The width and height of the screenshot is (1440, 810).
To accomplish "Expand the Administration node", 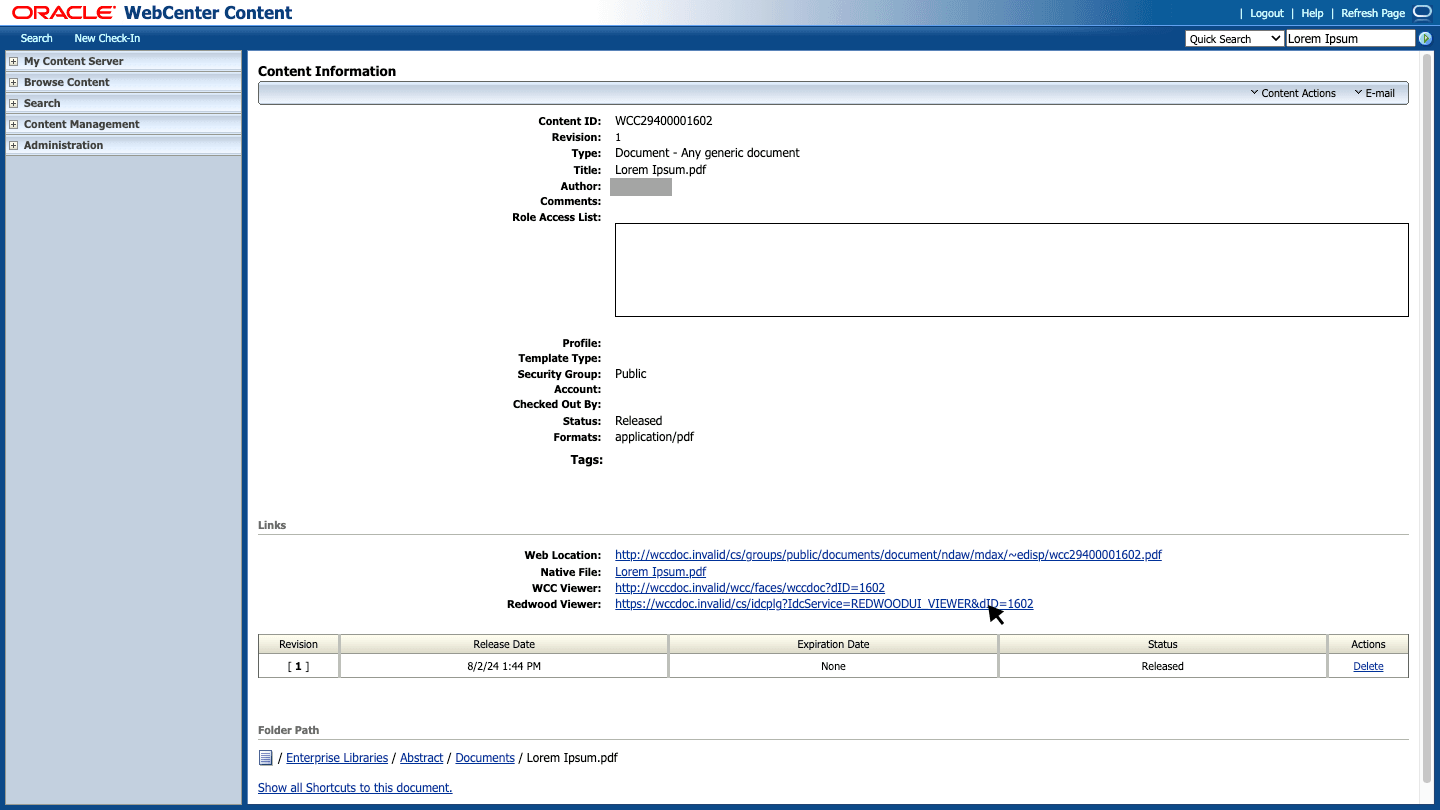I will 14,146.
